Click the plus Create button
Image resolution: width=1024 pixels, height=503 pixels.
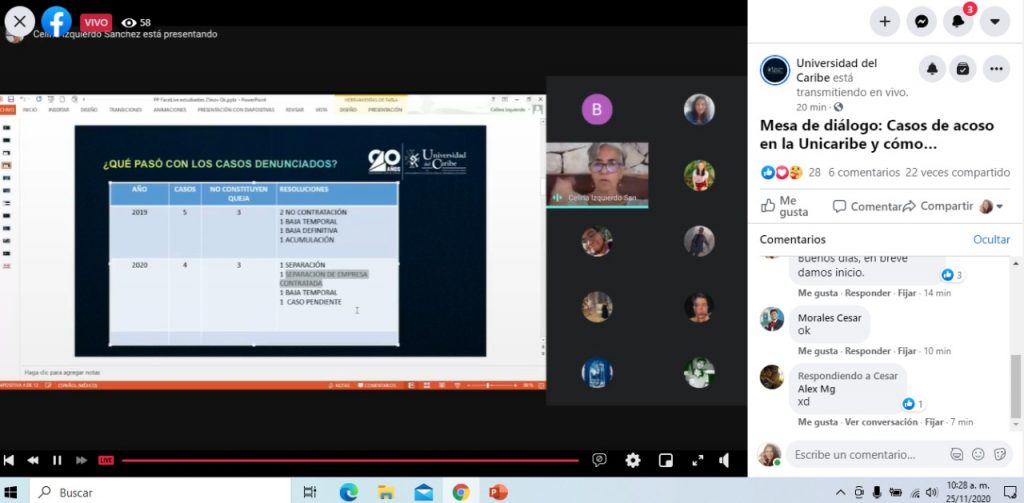884,21
